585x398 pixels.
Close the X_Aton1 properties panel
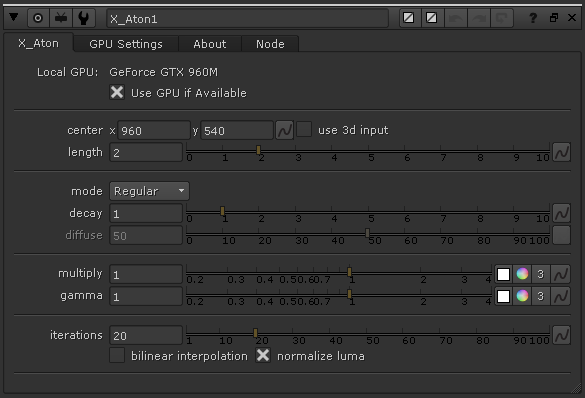572,18
